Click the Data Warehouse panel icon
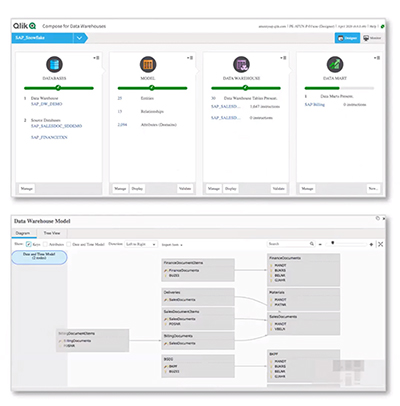400x406 pixels. tap(241, 64)
